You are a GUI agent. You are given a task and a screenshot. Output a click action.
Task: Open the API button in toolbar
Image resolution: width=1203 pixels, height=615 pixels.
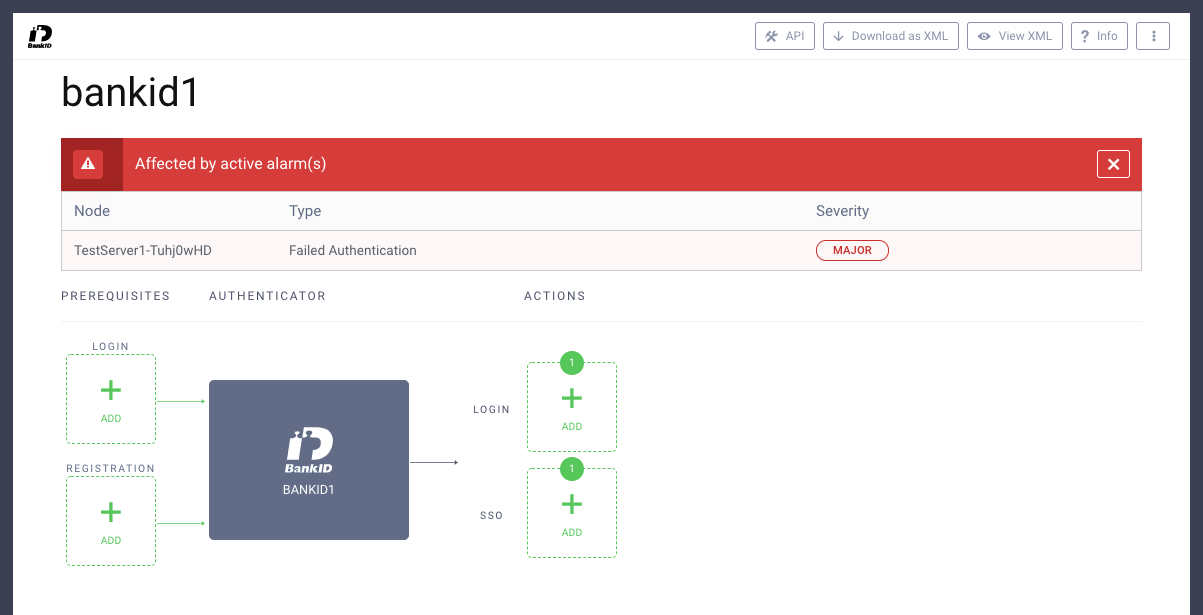coord(784,36)
